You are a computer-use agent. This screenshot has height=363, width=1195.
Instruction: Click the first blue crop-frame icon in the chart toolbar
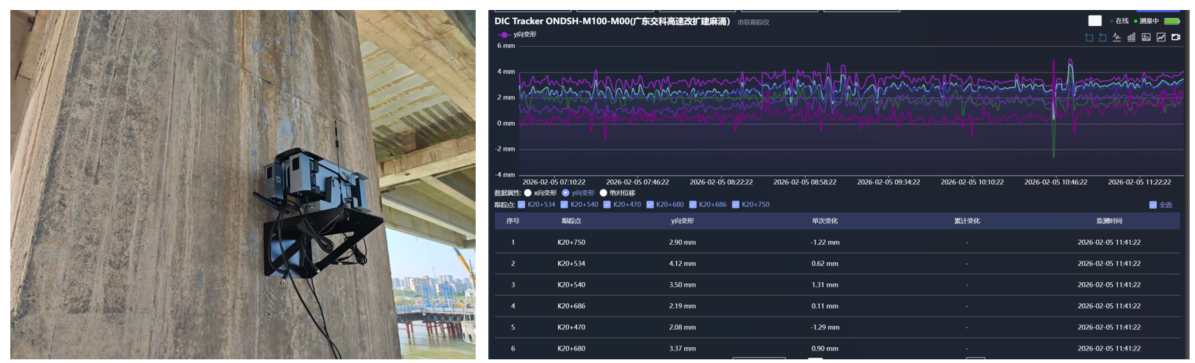[x=1089, y=37]
